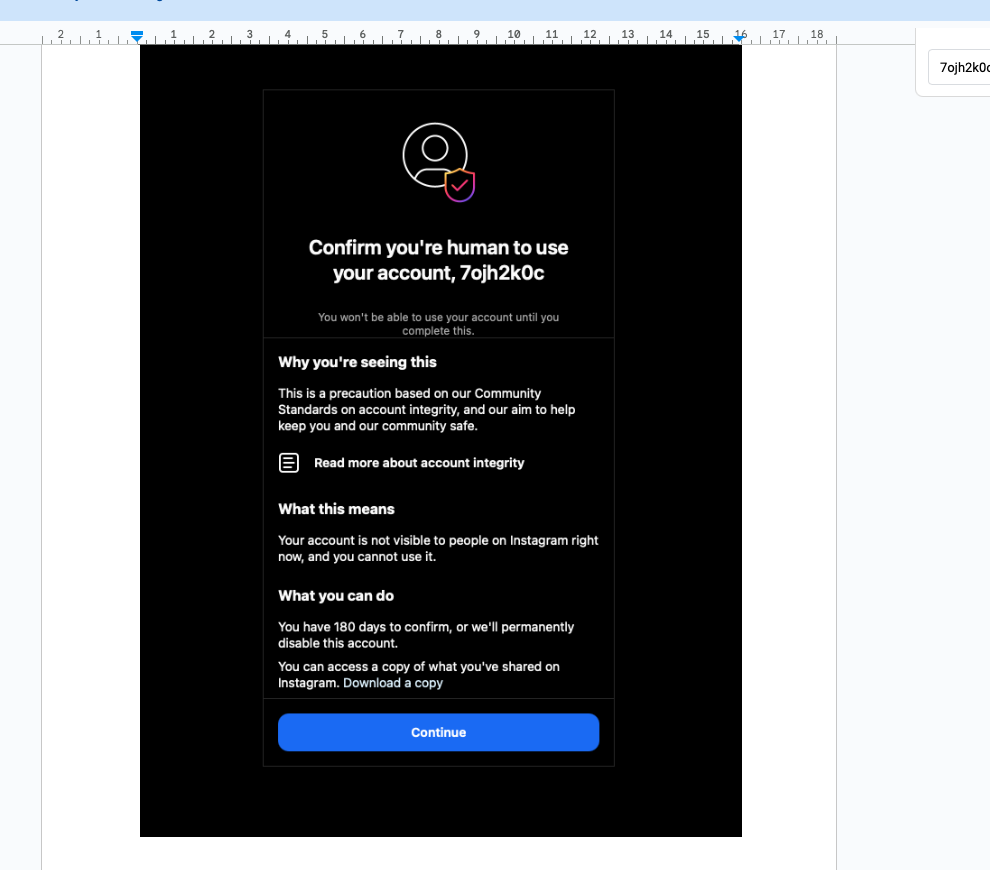Open Read more about account integrity
Viewport: 990px width, 870px height.
[x=419, y=463]
